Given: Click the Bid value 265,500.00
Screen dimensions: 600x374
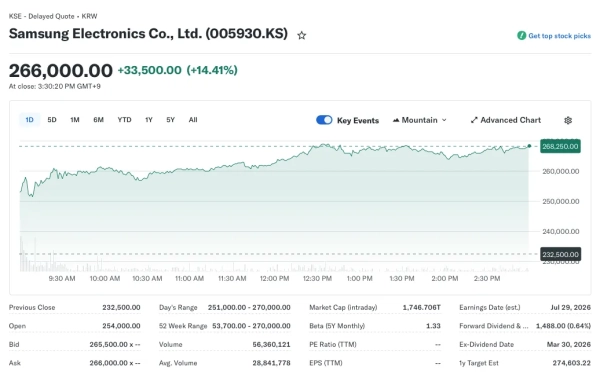Looking at the screenshot, I should [115, 344].
